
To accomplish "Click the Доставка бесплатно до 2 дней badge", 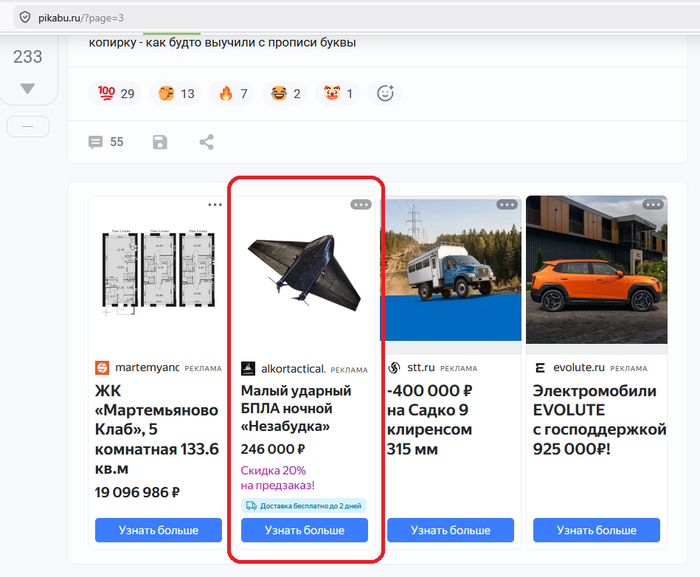I will (304, 506).
